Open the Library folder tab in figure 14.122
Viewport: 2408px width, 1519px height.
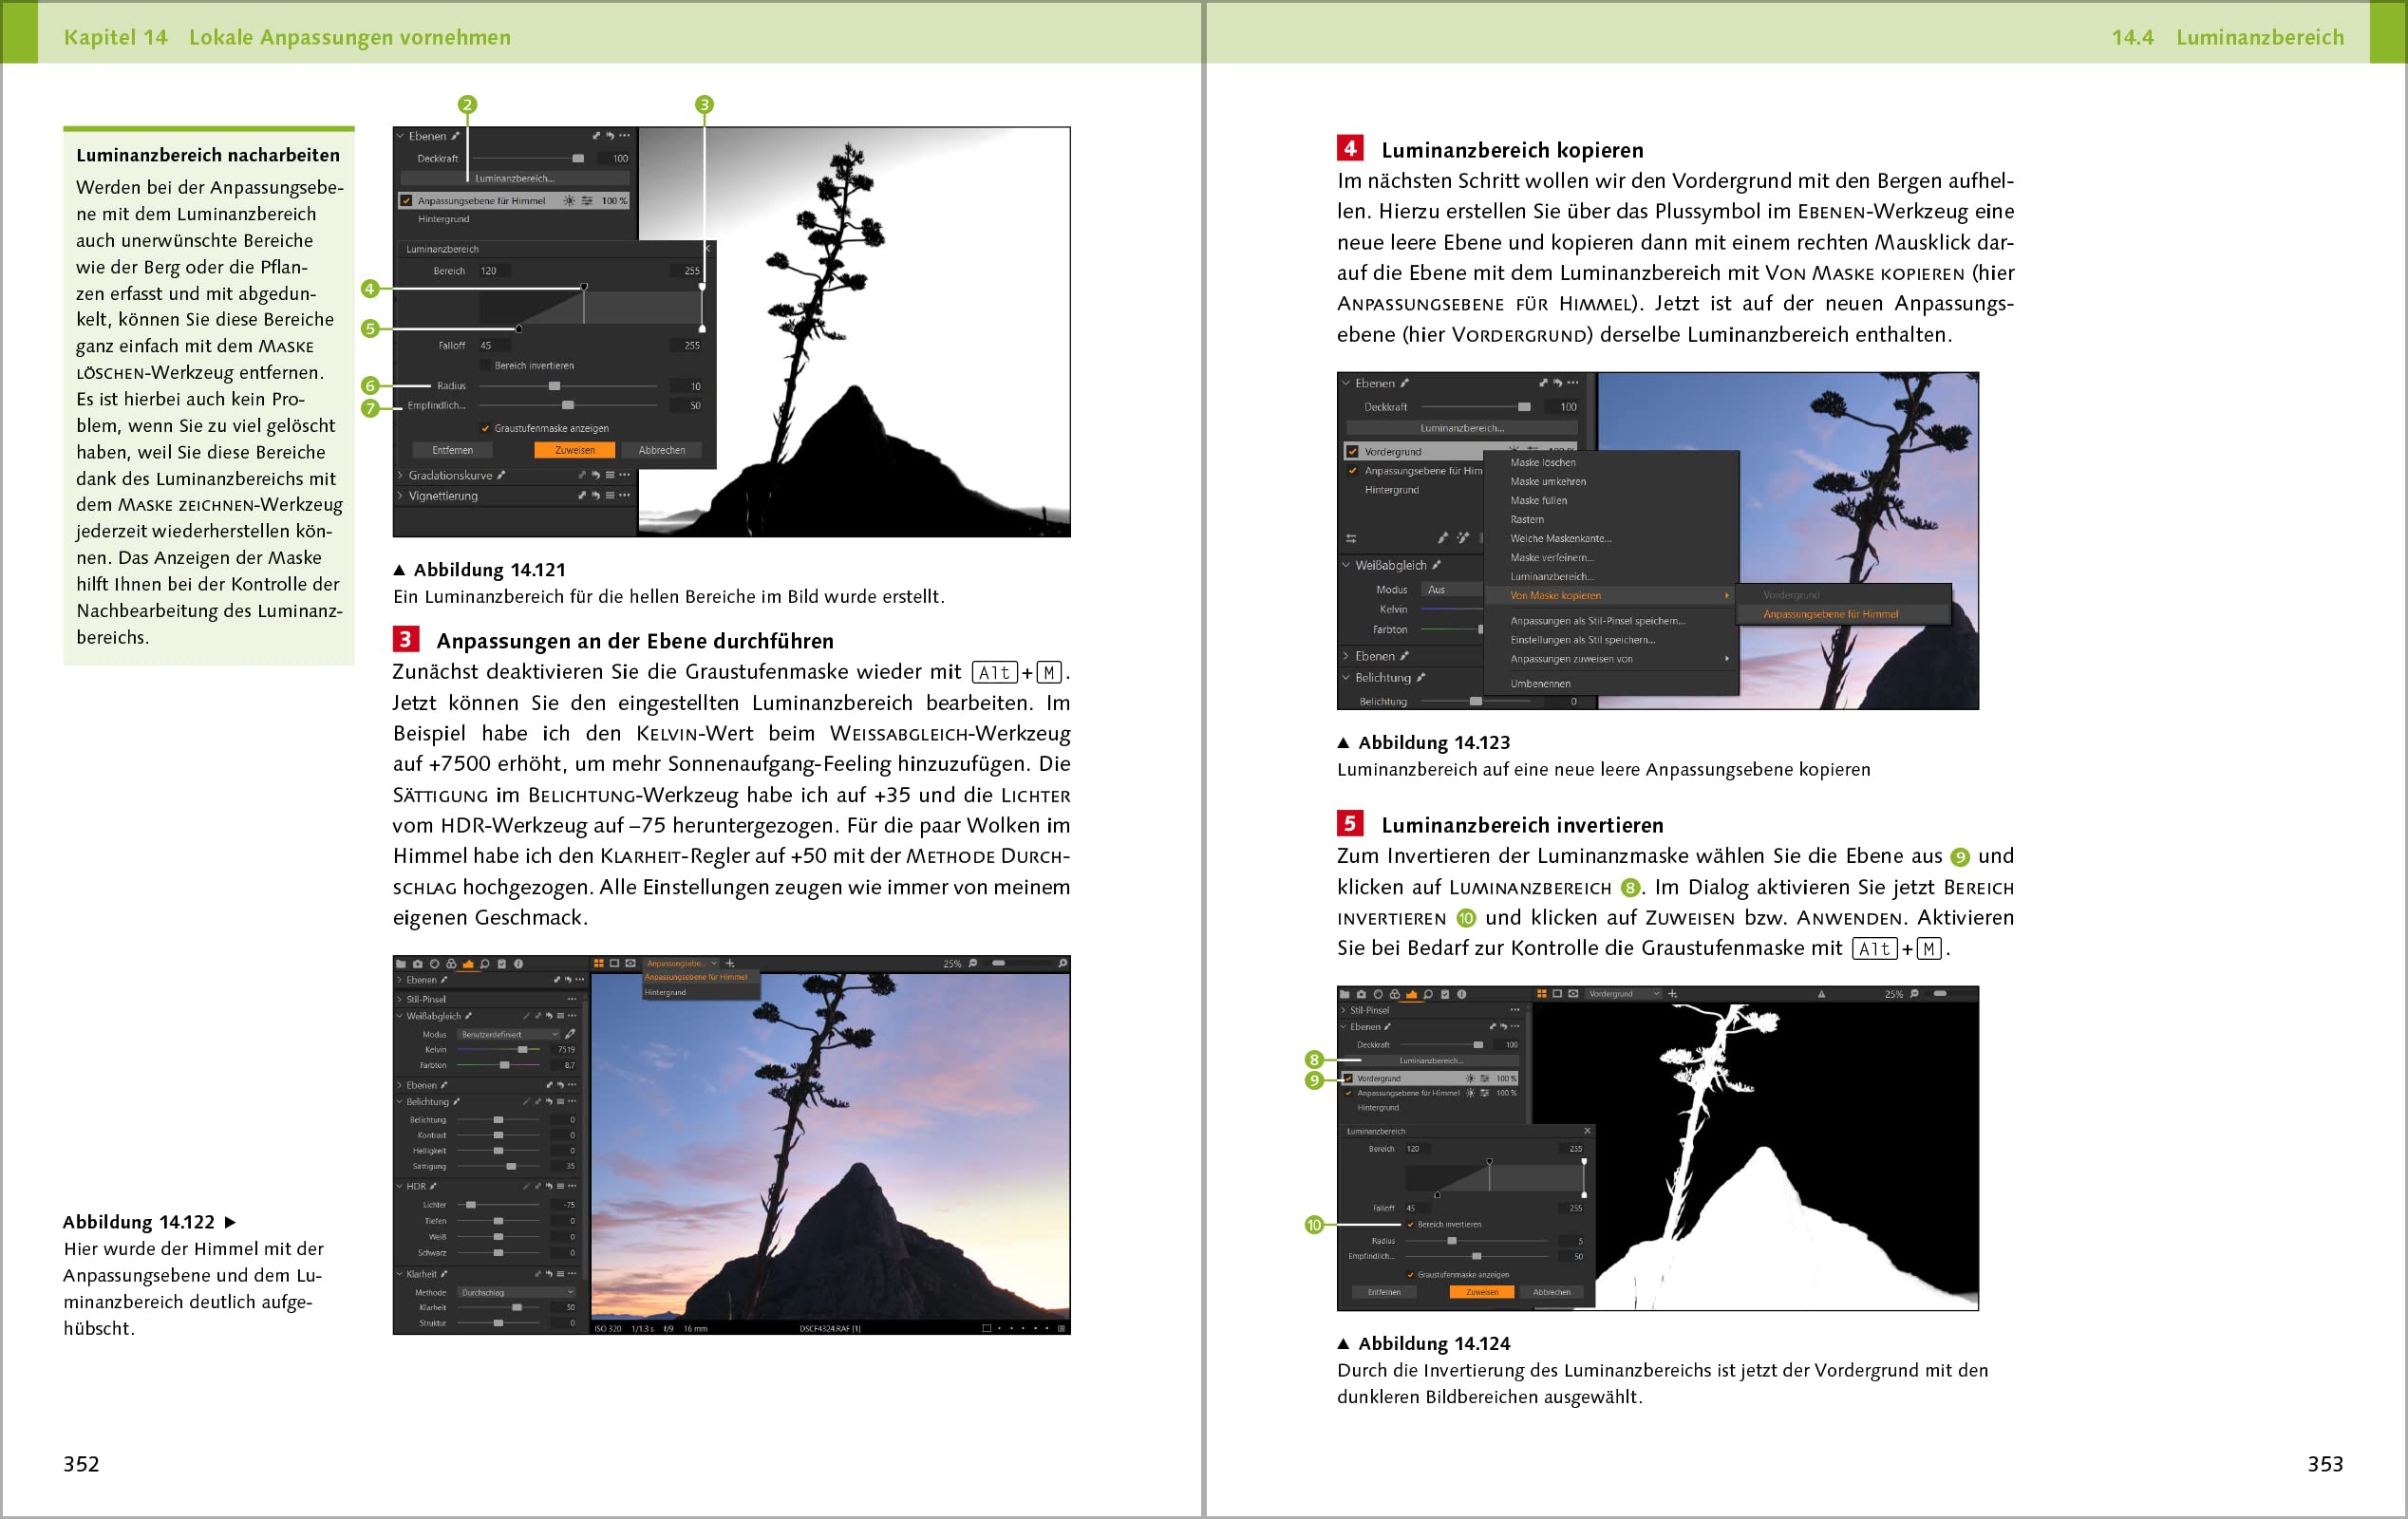pos(401,964)
